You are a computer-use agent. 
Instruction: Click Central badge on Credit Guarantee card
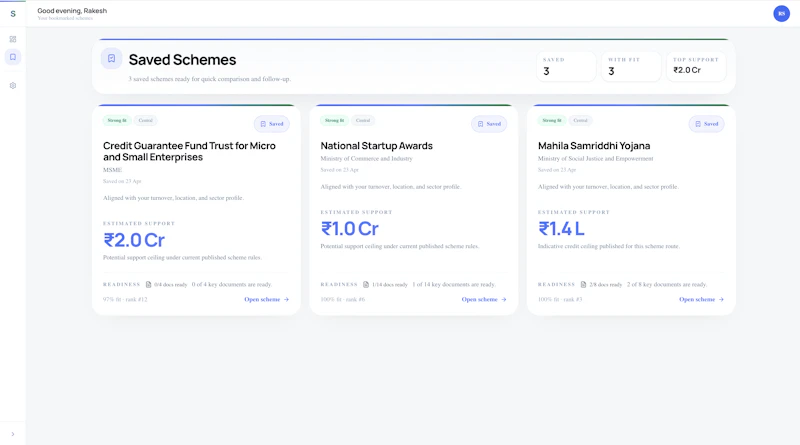coord(145,120)
